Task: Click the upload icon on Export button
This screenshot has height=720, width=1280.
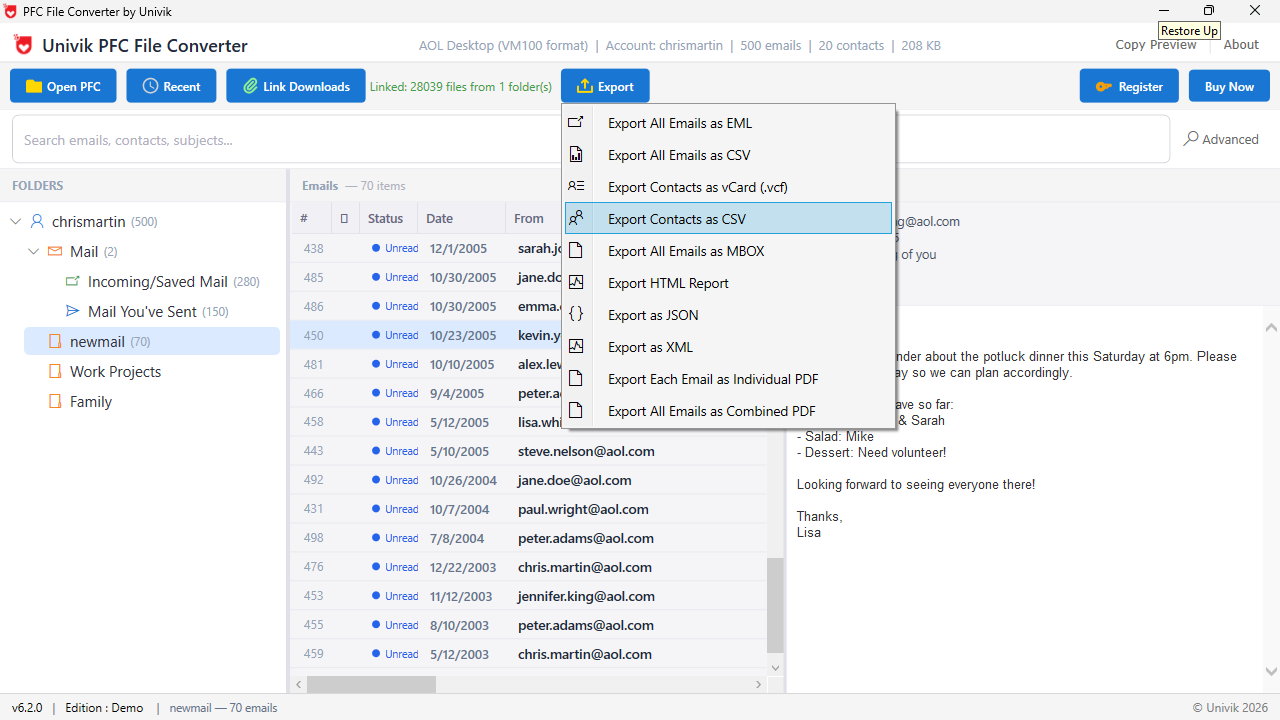Action: [587, 85]
